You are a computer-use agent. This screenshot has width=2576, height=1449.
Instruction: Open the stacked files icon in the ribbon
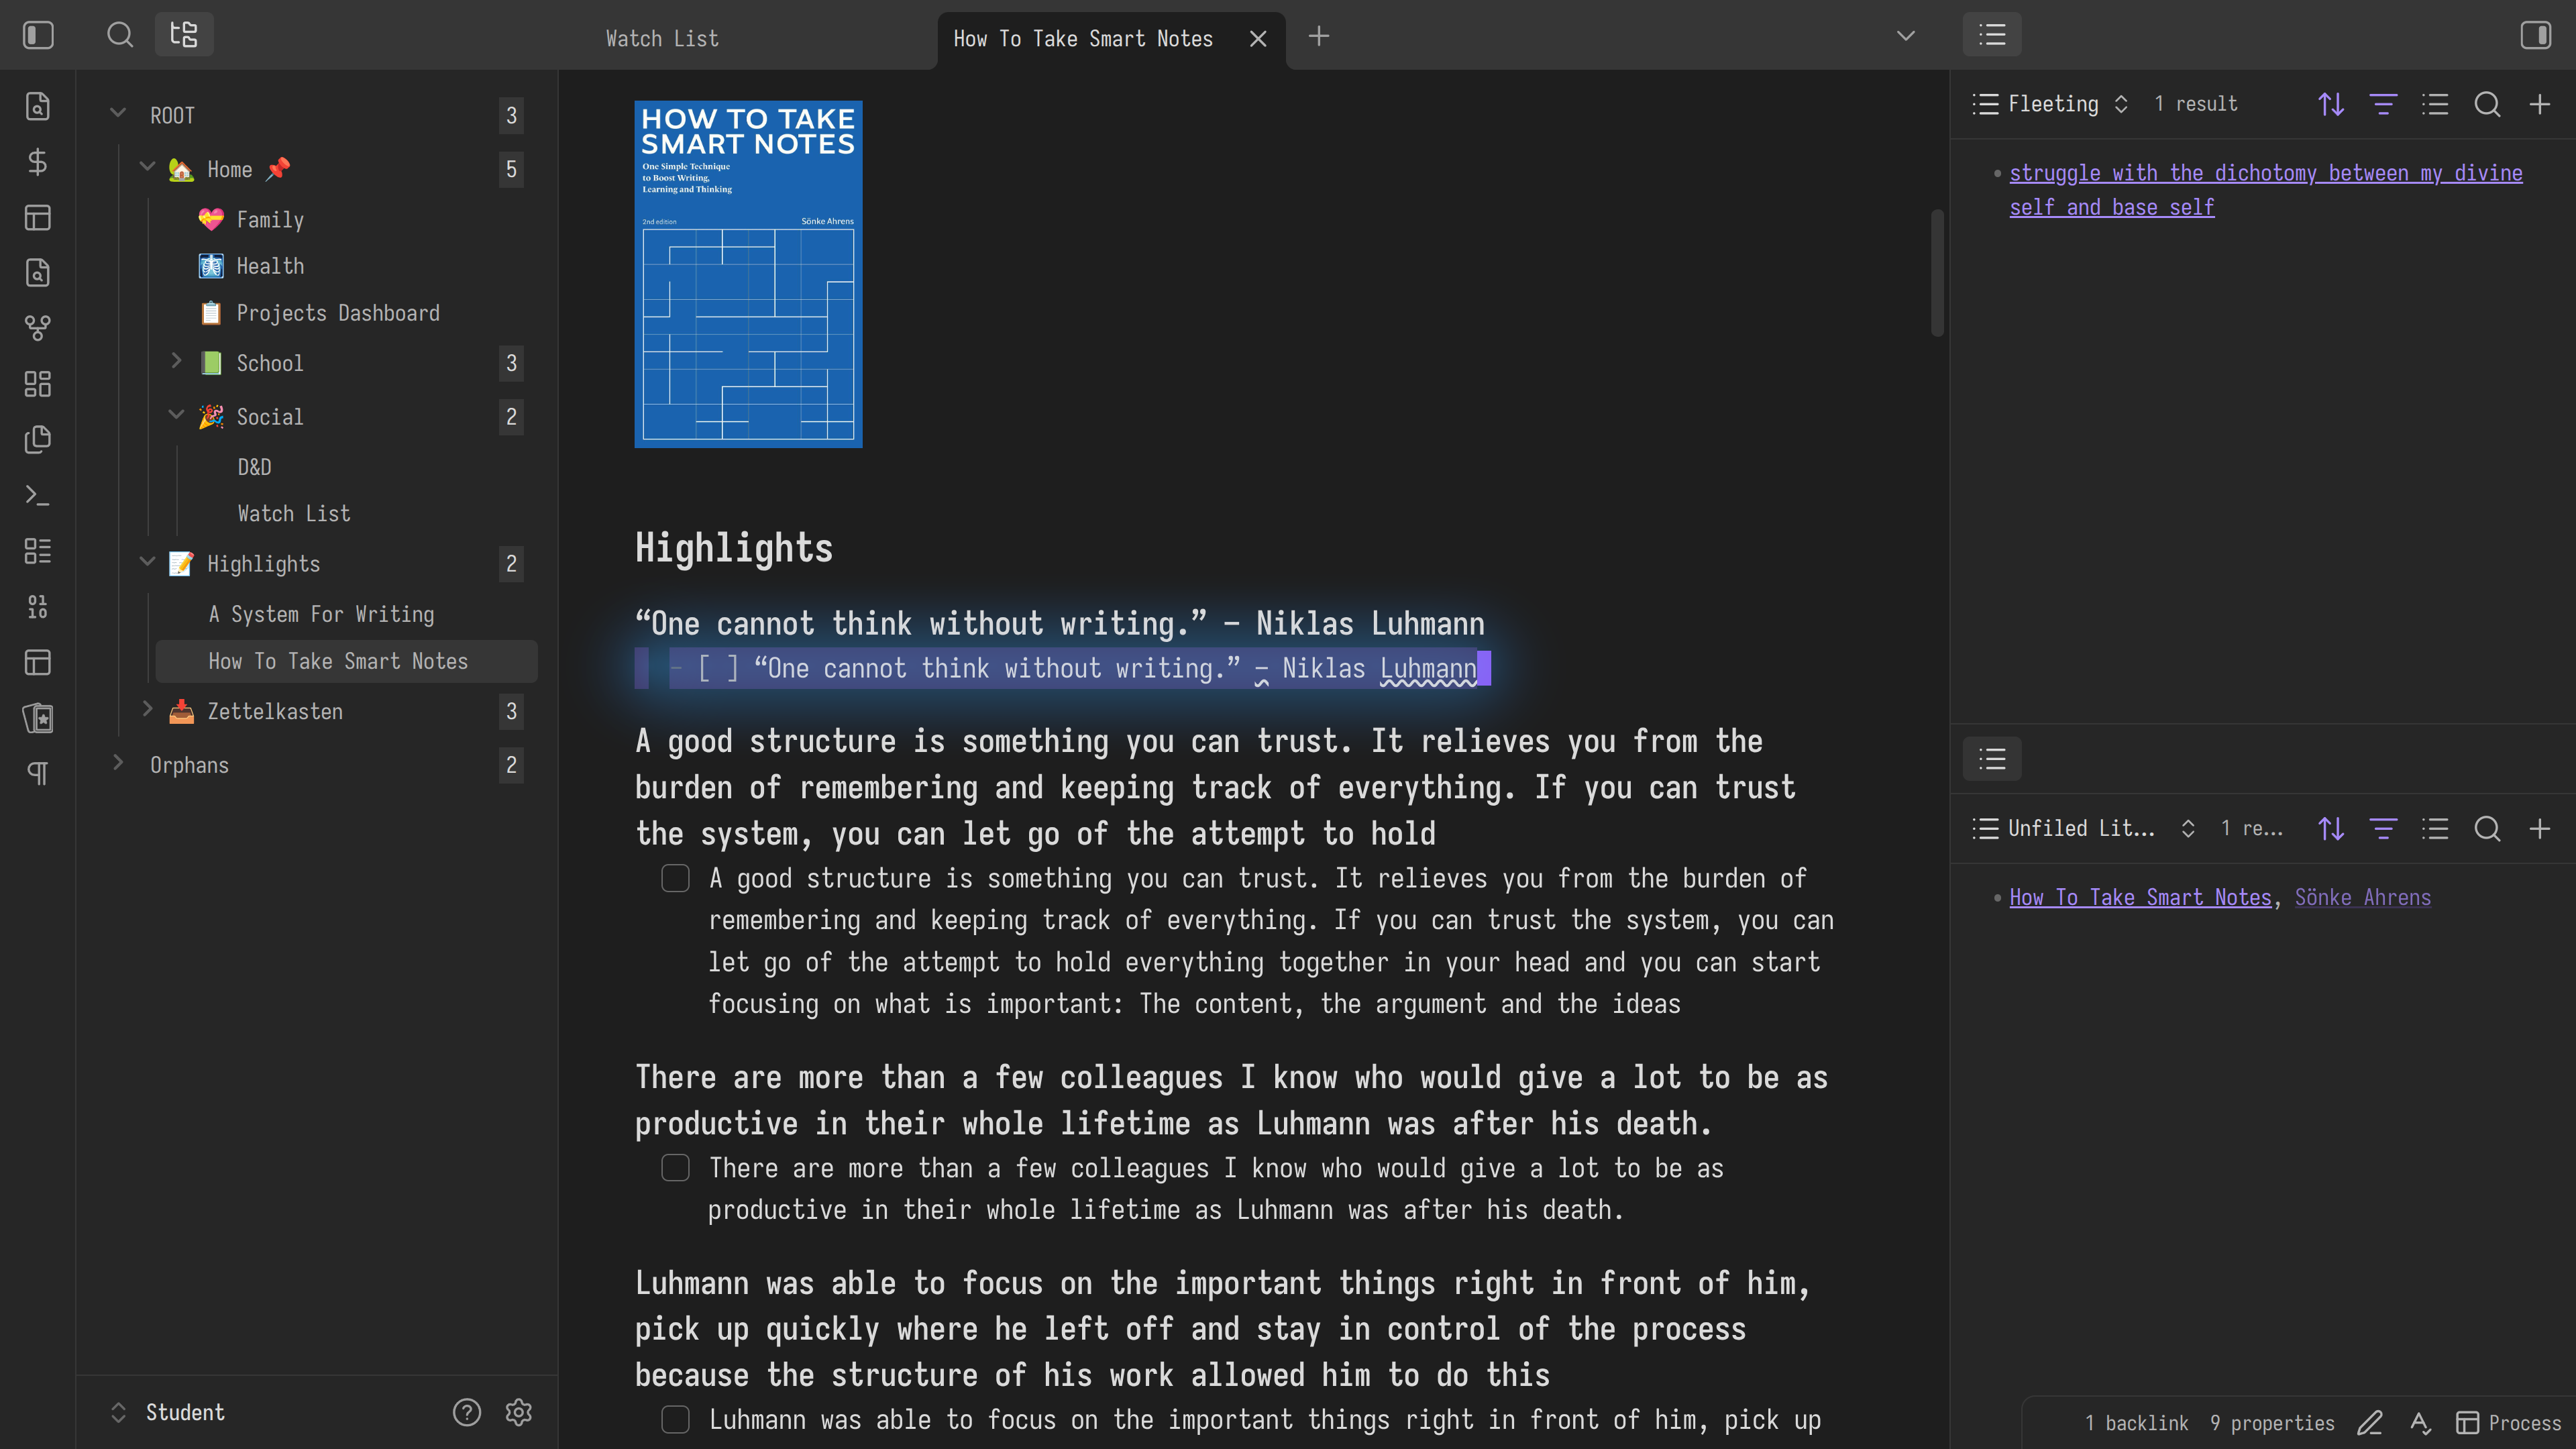point(38,439)
